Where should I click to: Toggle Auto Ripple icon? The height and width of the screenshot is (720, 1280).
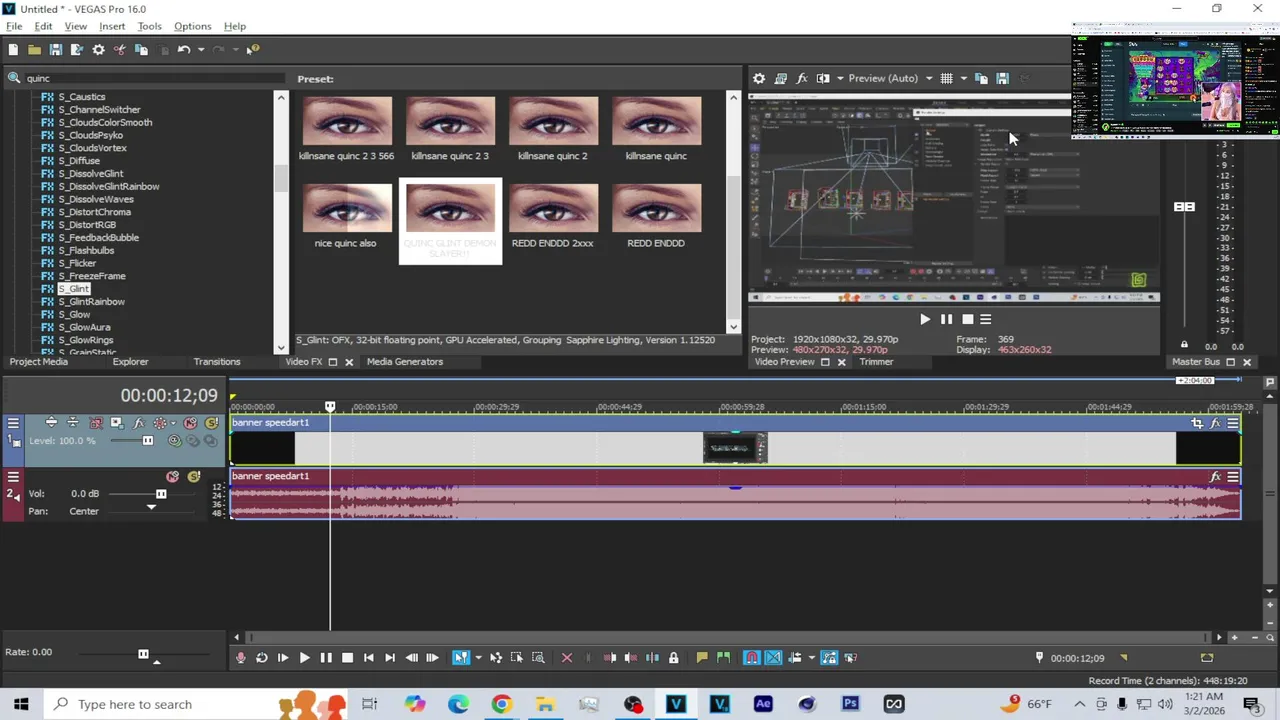(x=795, y=657)
